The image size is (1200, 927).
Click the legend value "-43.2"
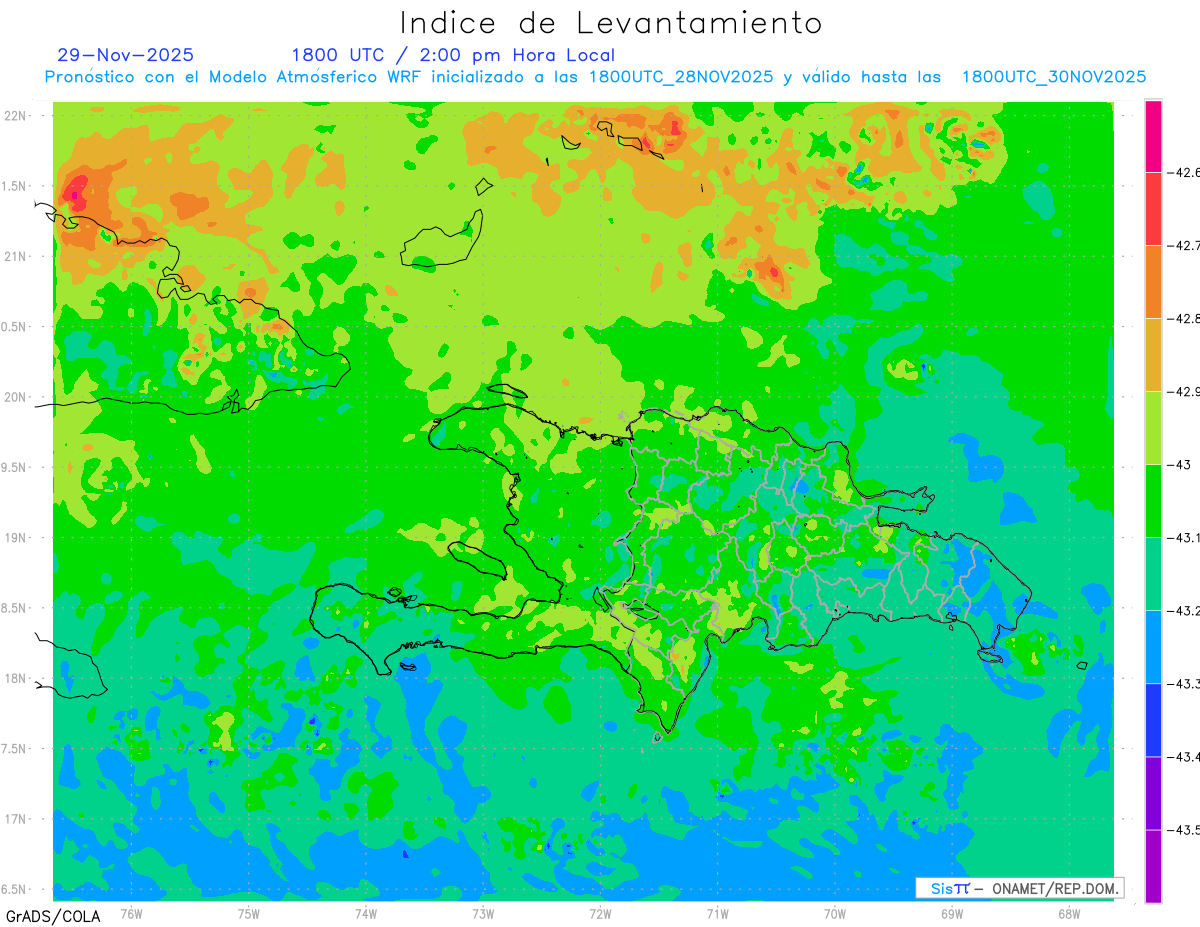(x=1185, y=610)
